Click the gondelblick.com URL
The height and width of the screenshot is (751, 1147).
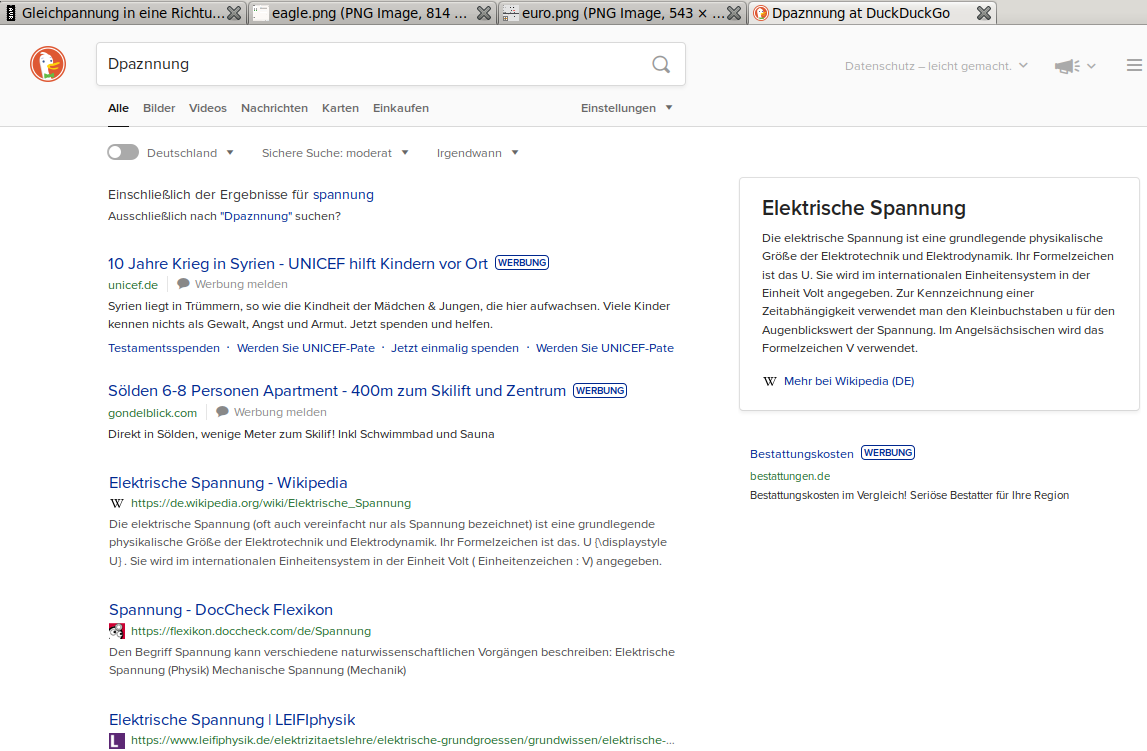(152, 412)
